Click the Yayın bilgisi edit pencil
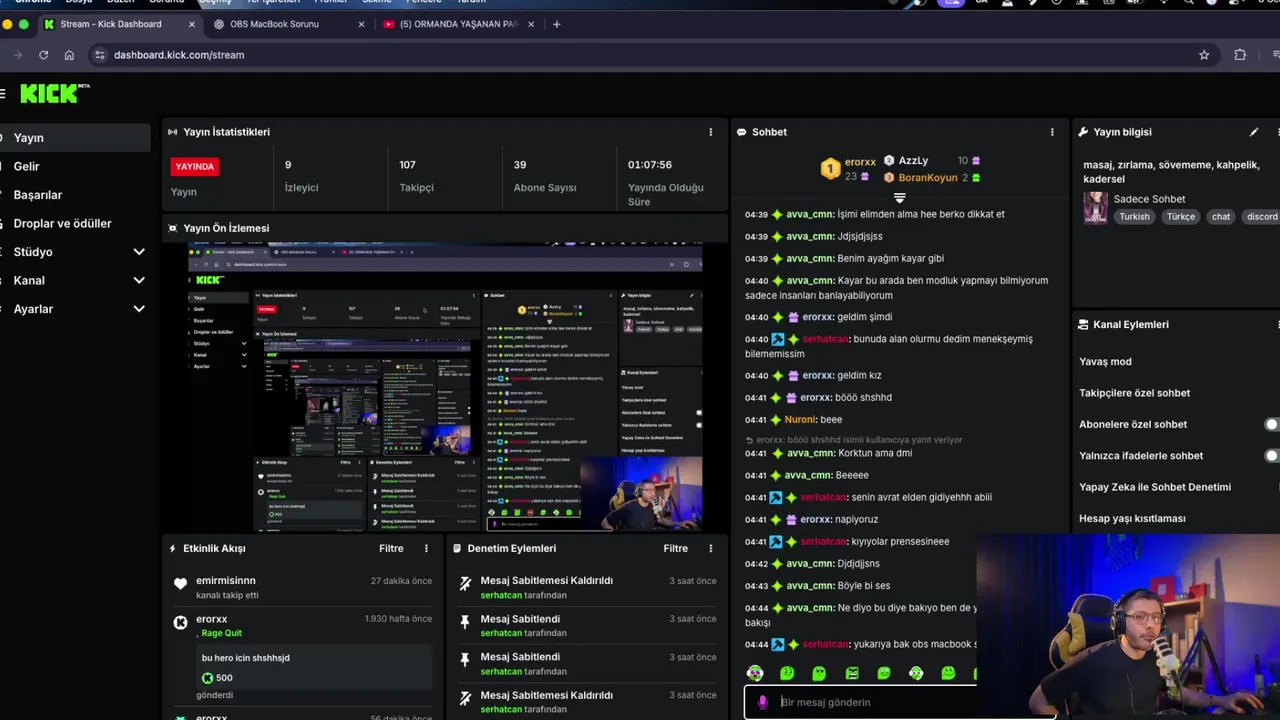The height and width of the screenshot is (720, 1280). [1254, 132]
